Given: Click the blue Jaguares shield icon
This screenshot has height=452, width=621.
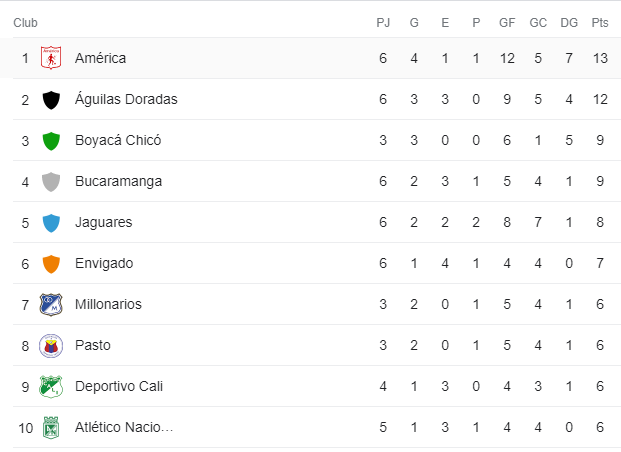Looking at the screenshot, I should (51, 223).
